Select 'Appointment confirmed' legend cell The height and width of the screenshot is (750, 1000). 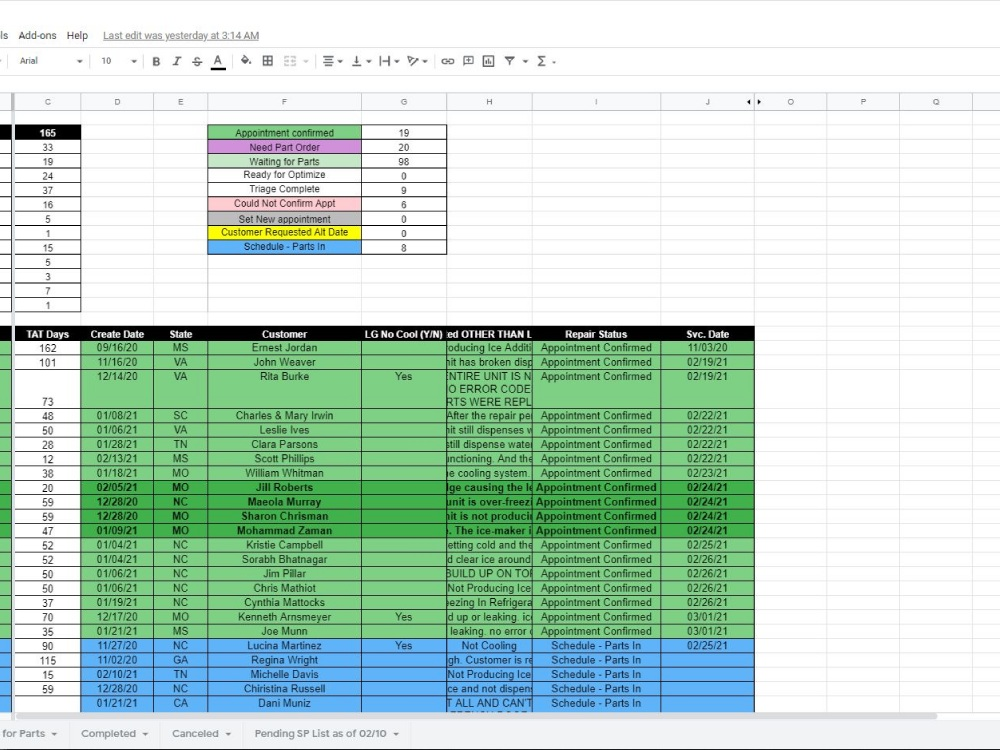click(x=284, y=133)
